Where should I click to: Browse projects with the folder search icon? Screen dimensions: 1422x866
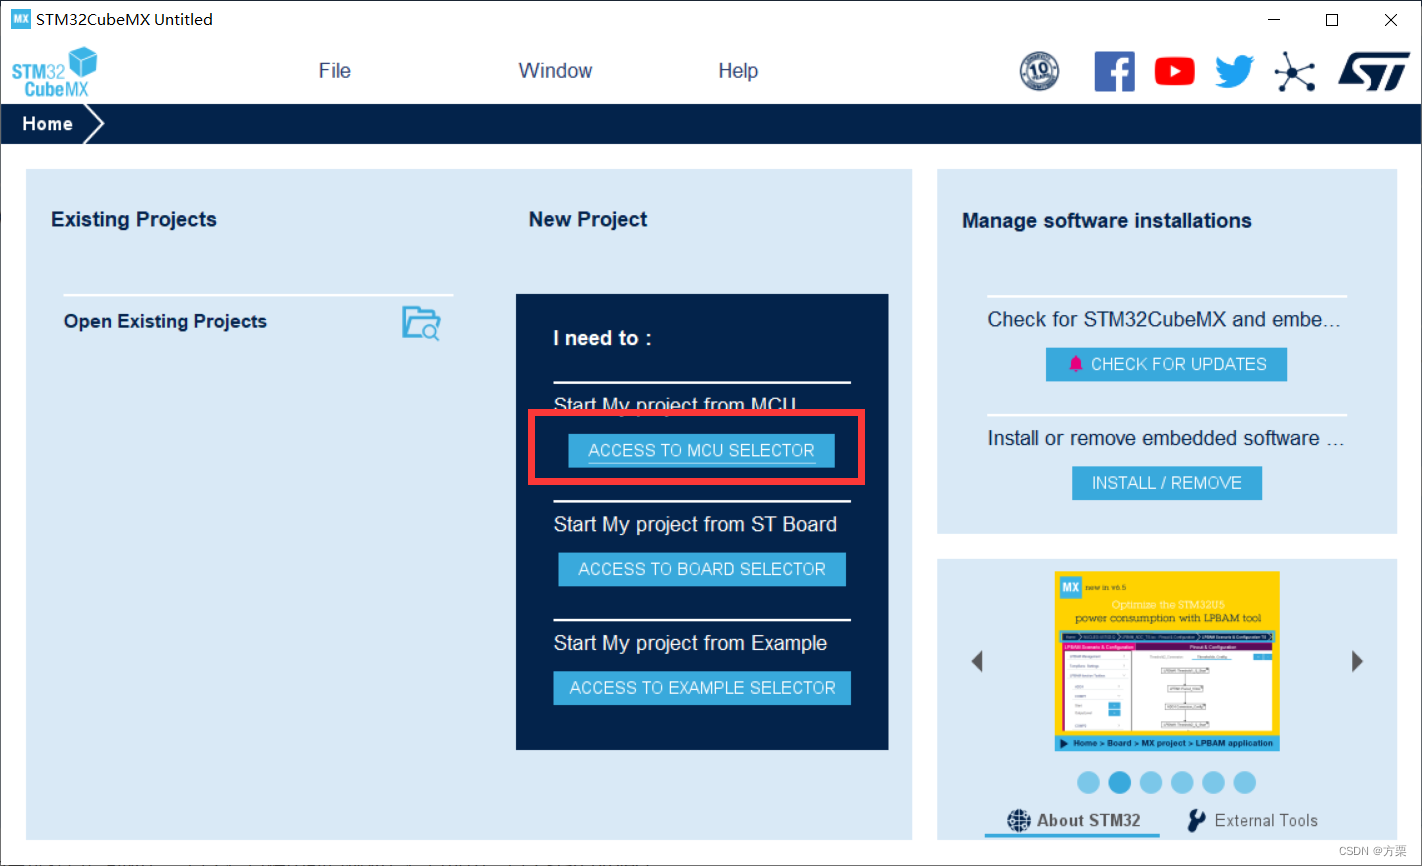[421, 323]
